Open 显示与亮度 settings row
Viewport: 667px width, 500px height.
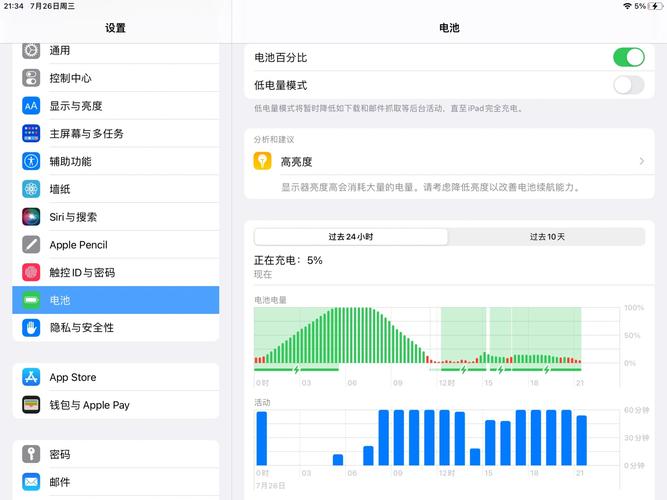[116, 106]
